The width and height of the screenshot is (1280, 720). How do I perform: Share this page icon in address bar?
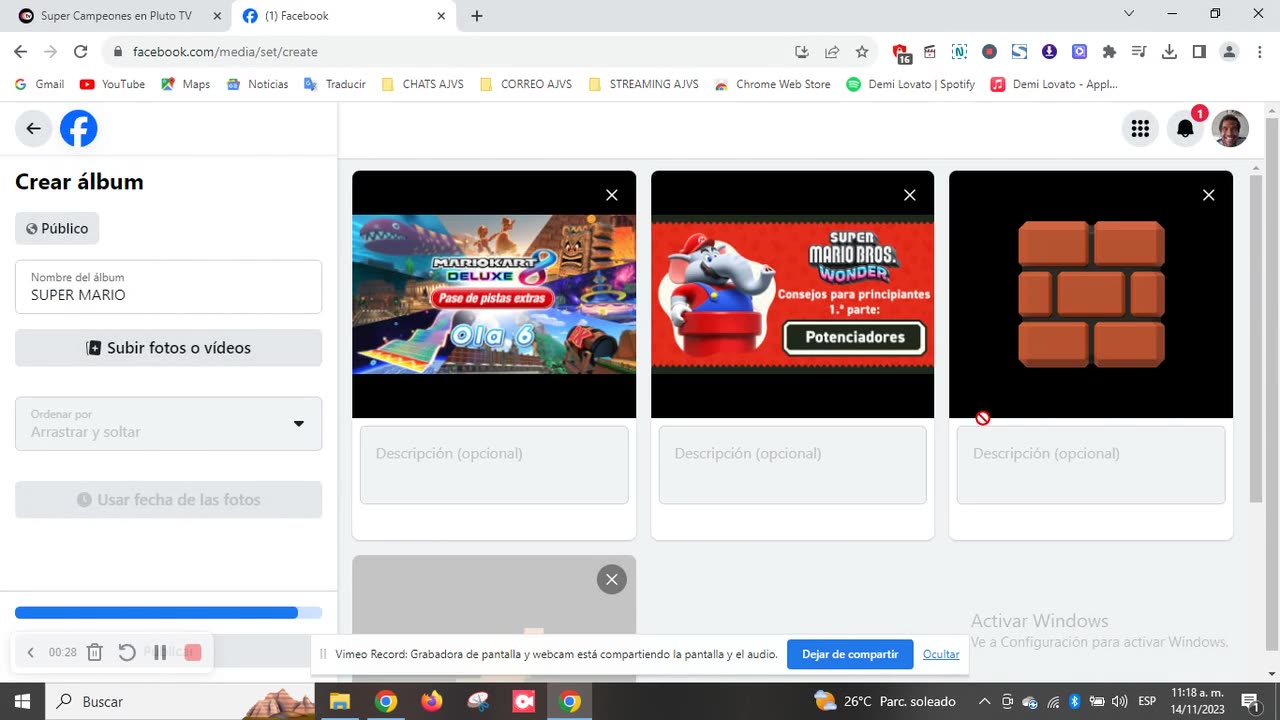[x=832, y=52]
